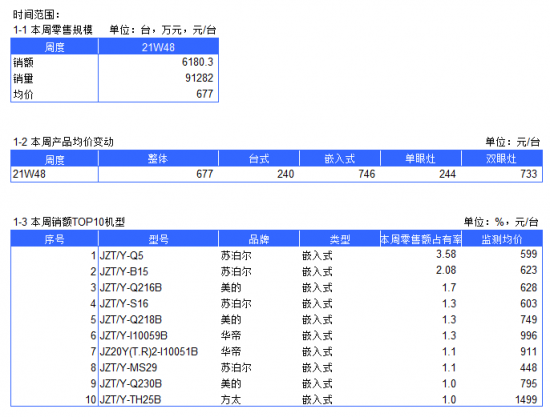Click 美的 brand in JZT/Y-Q216B row
Screen dimensions: 550x417
(231, 288)
